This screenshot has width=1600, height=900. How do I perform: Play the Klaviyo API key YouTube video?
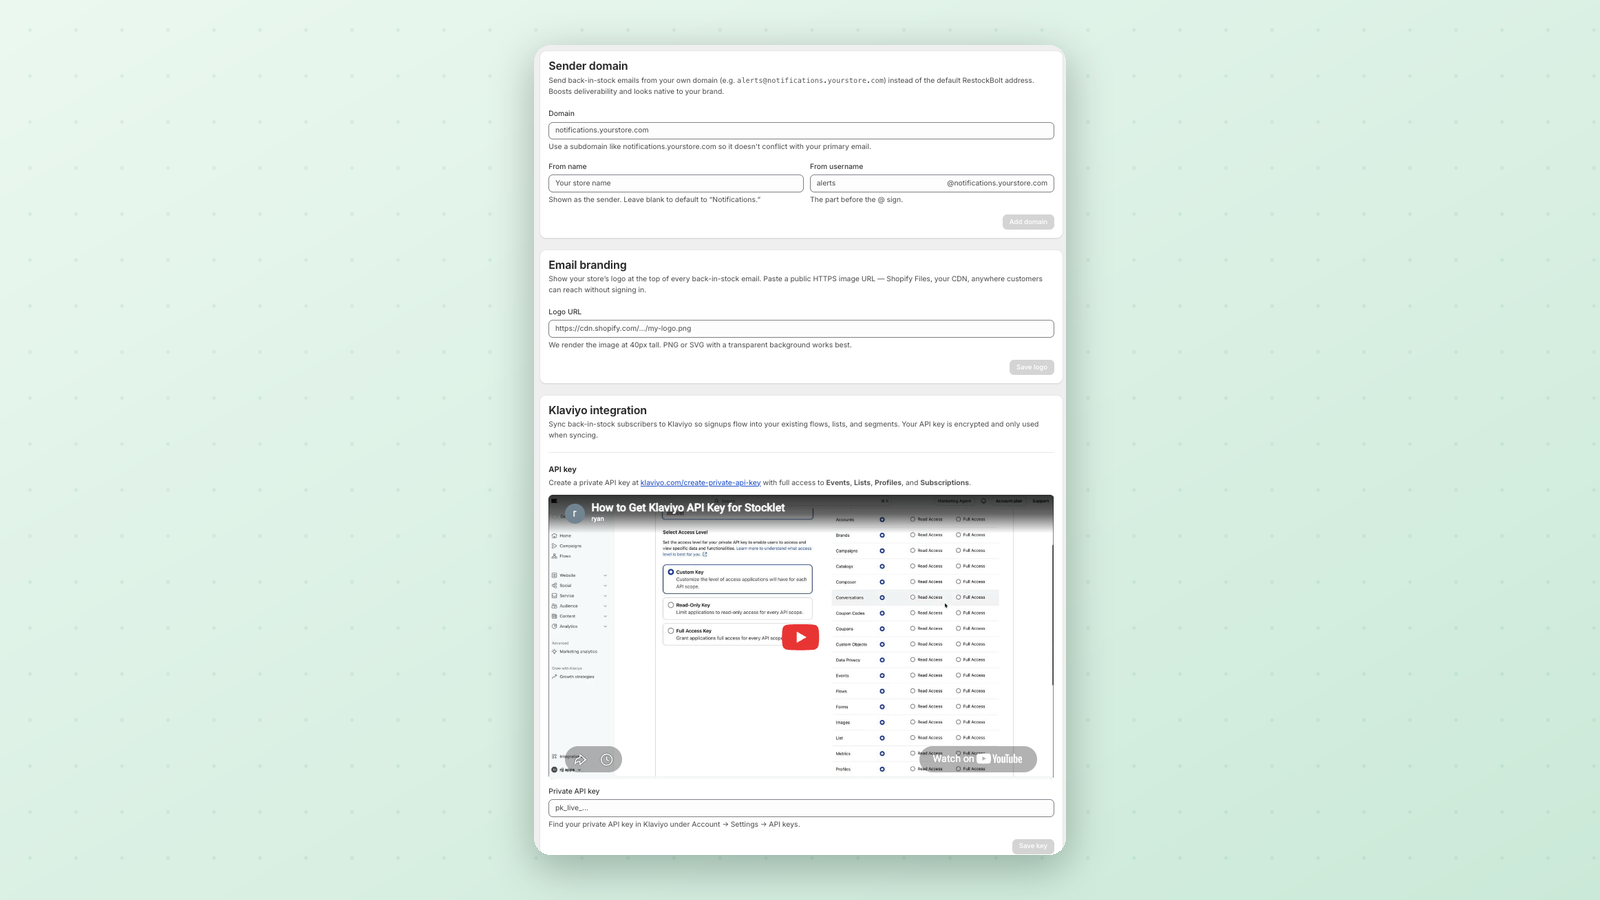(x=800, y=637)
